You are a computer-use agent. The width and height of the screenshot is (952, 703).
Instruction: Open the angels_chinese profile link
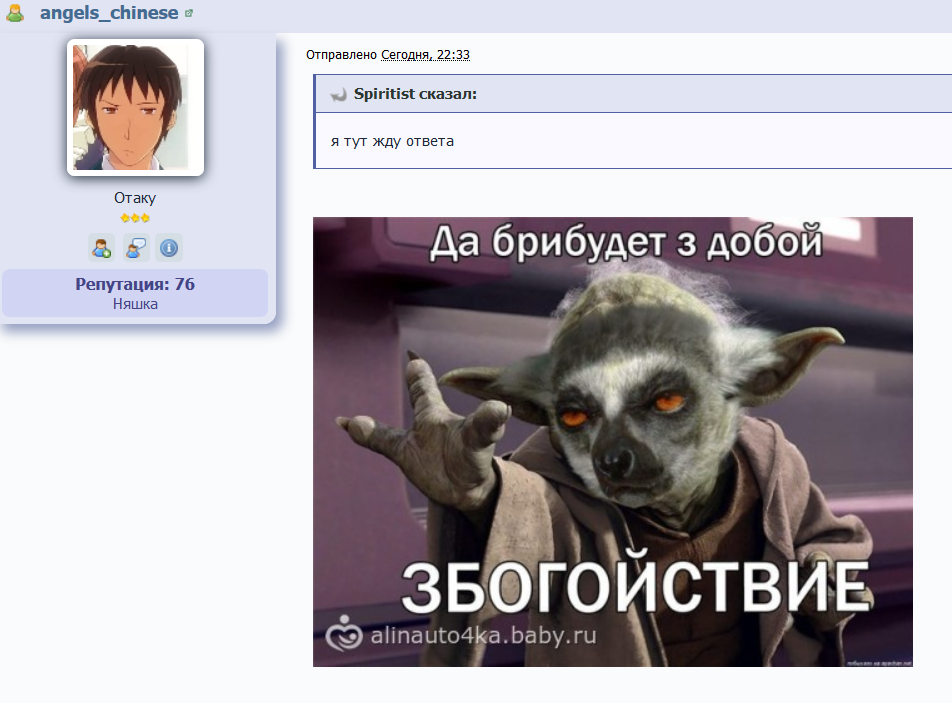(109, 13)
